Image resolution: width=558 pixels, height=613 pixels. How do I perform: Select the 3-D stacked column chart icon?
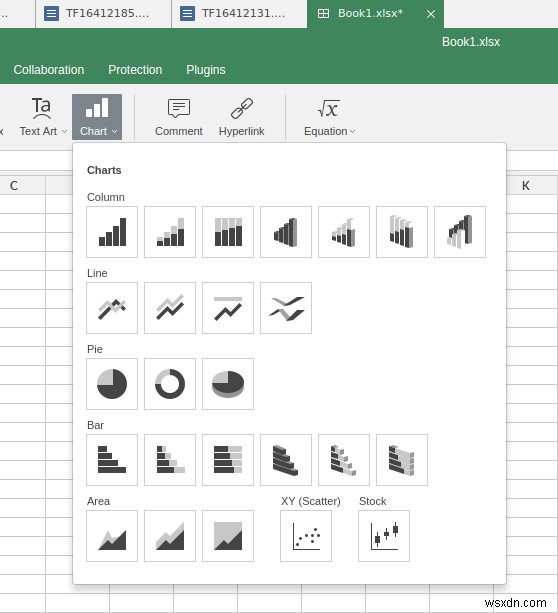point(344,232)
